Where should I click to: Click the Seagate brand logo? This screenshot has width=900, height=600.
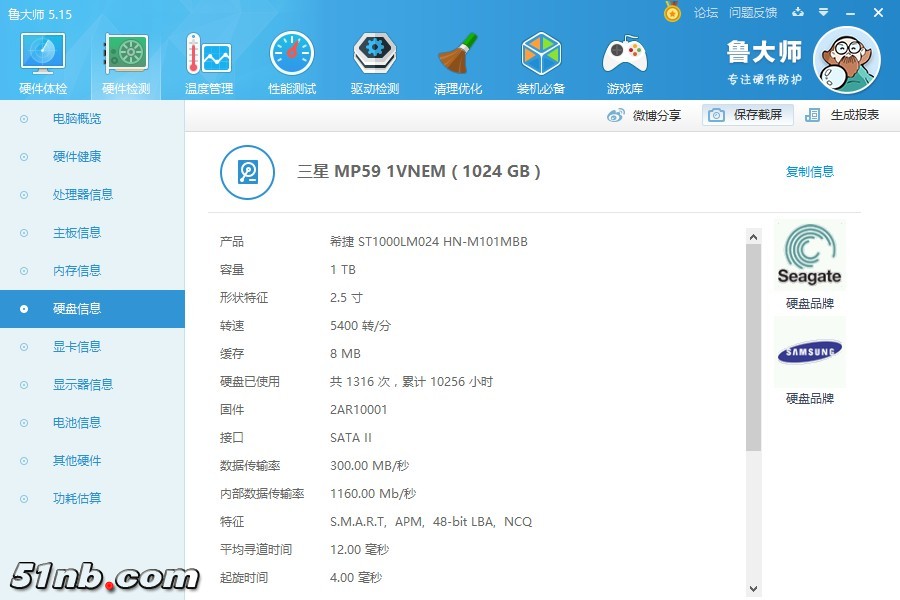coord(809,256)
